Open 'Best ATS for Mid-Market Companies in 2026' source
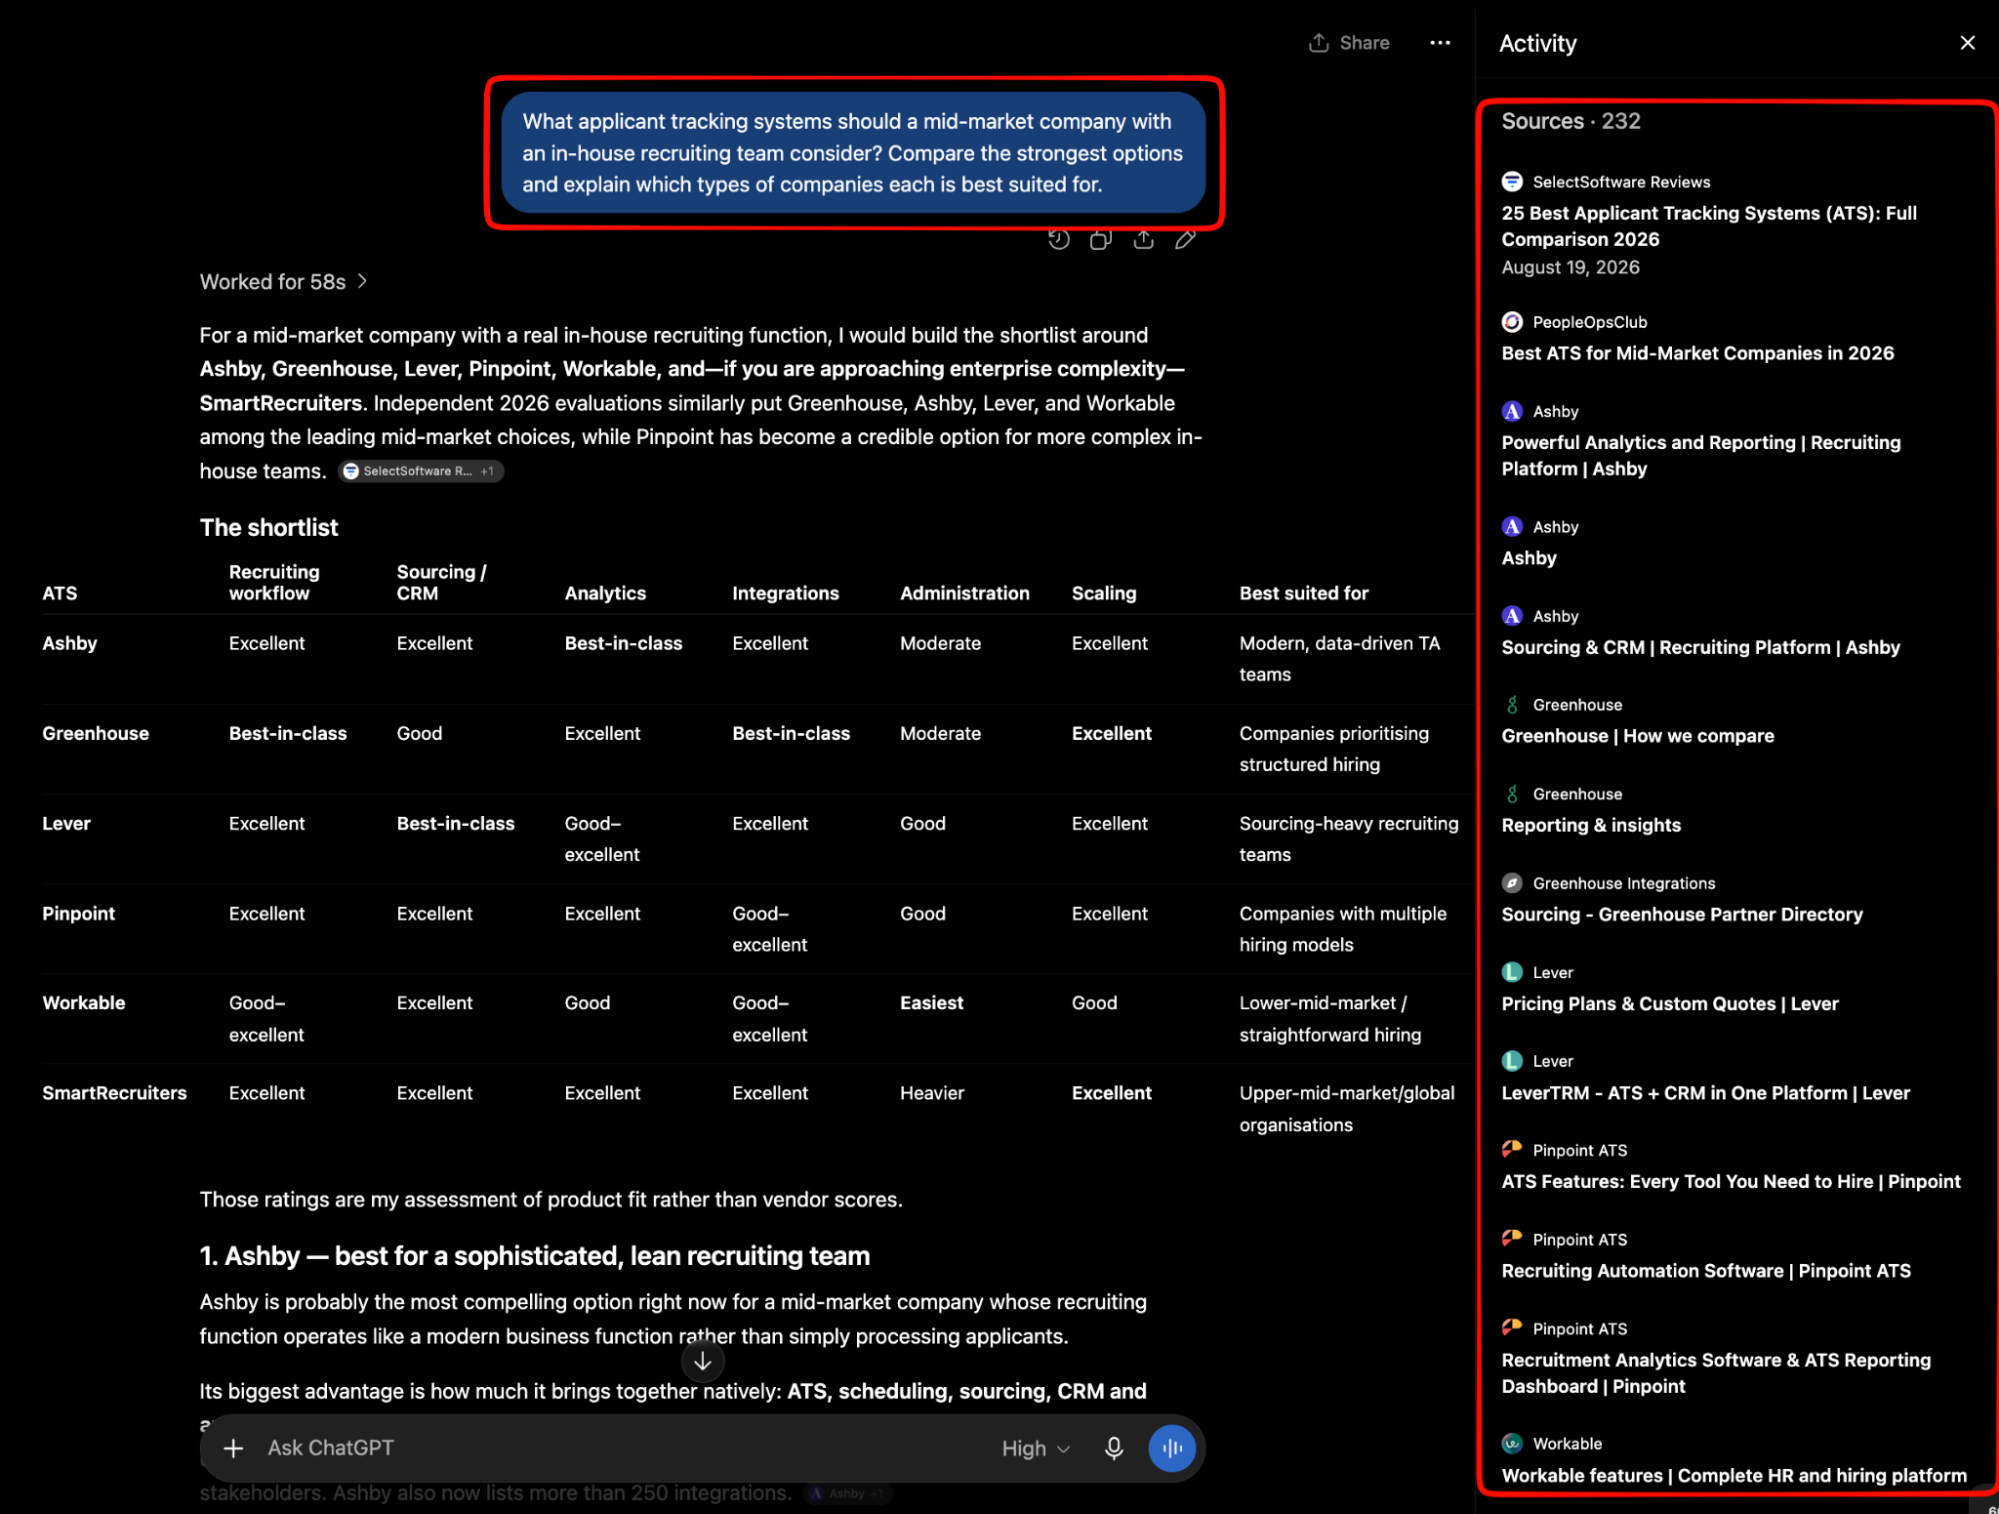1999x1514 pixels. [x=1697, y=353]
